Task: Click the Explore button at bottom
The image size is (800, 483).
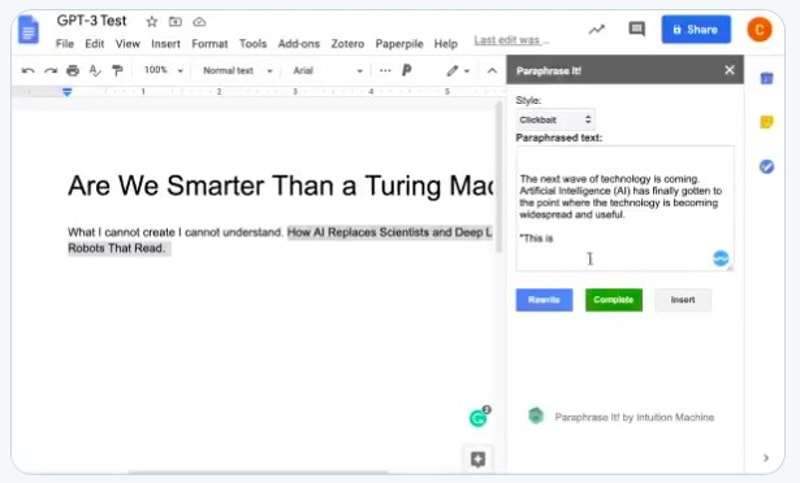Action: (x=478, y=459)
